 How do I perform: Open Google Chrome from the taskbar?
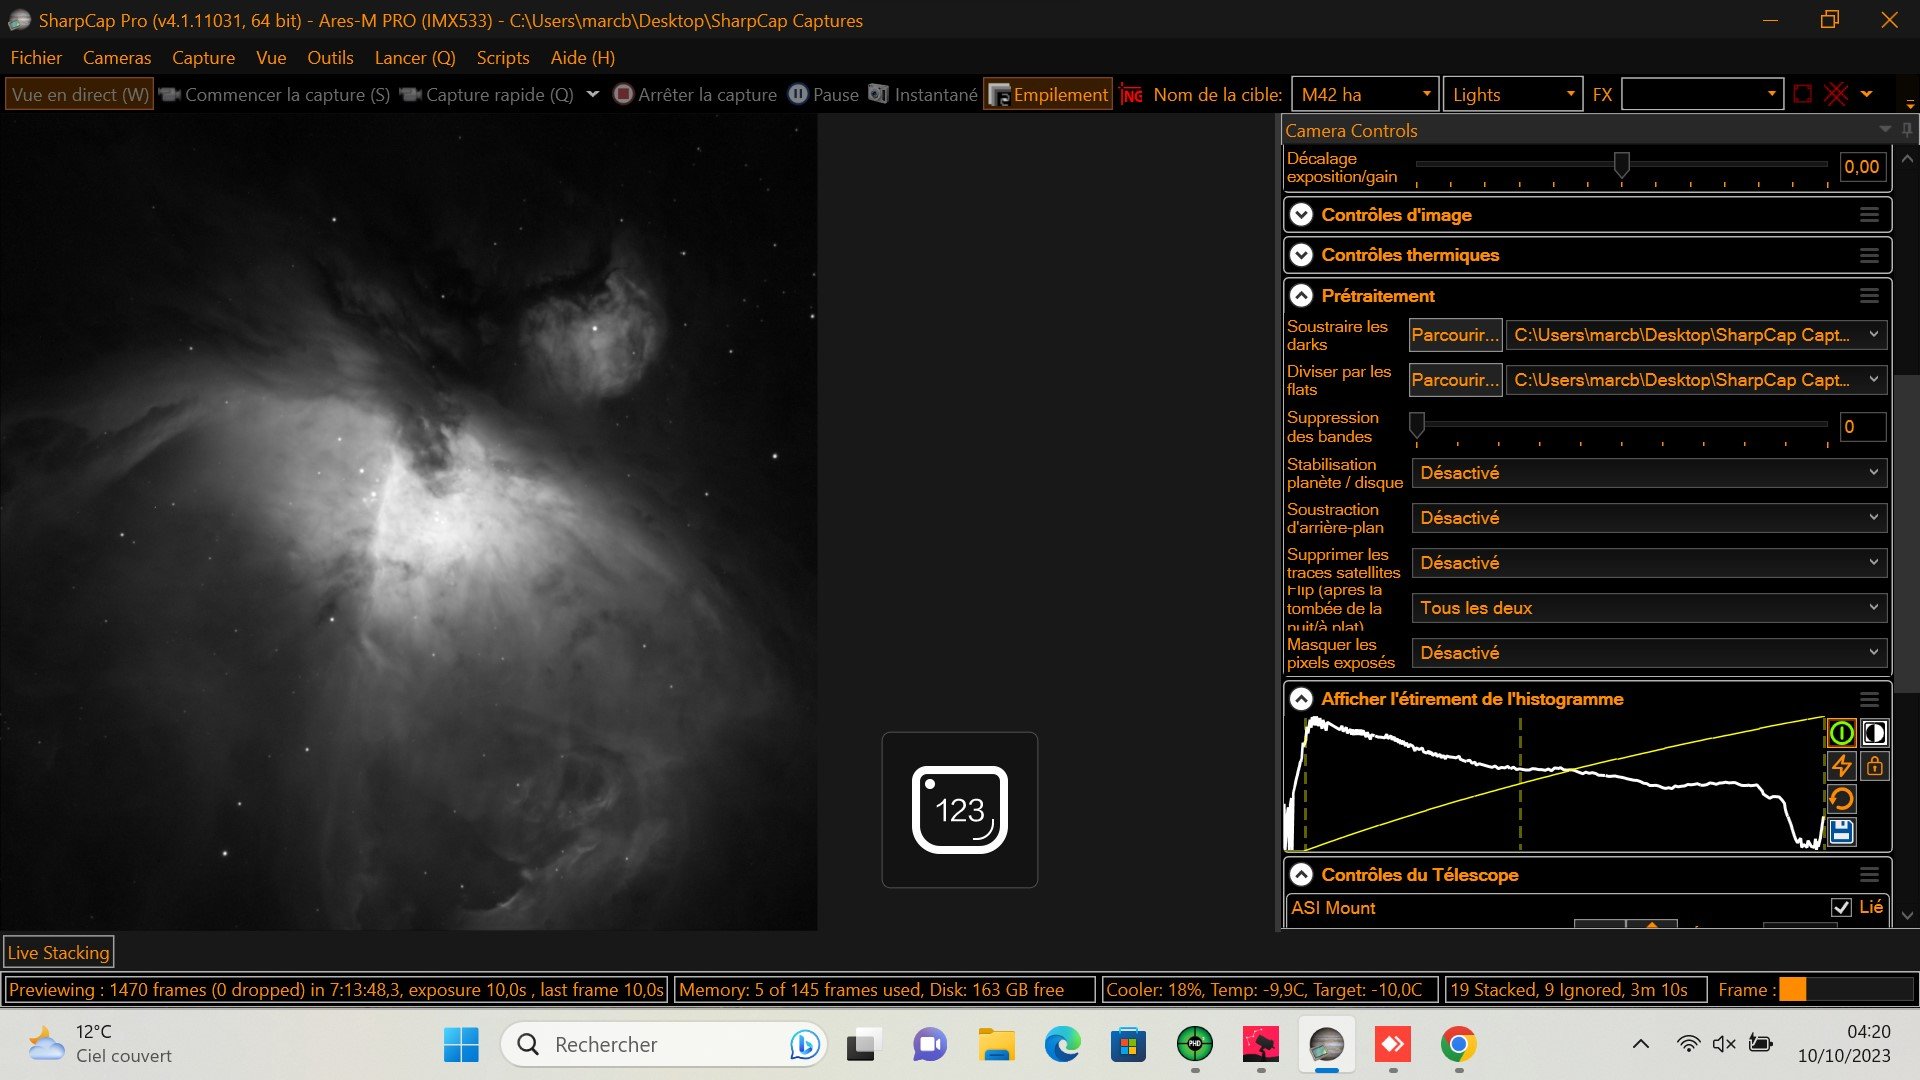[1459, 1045]
